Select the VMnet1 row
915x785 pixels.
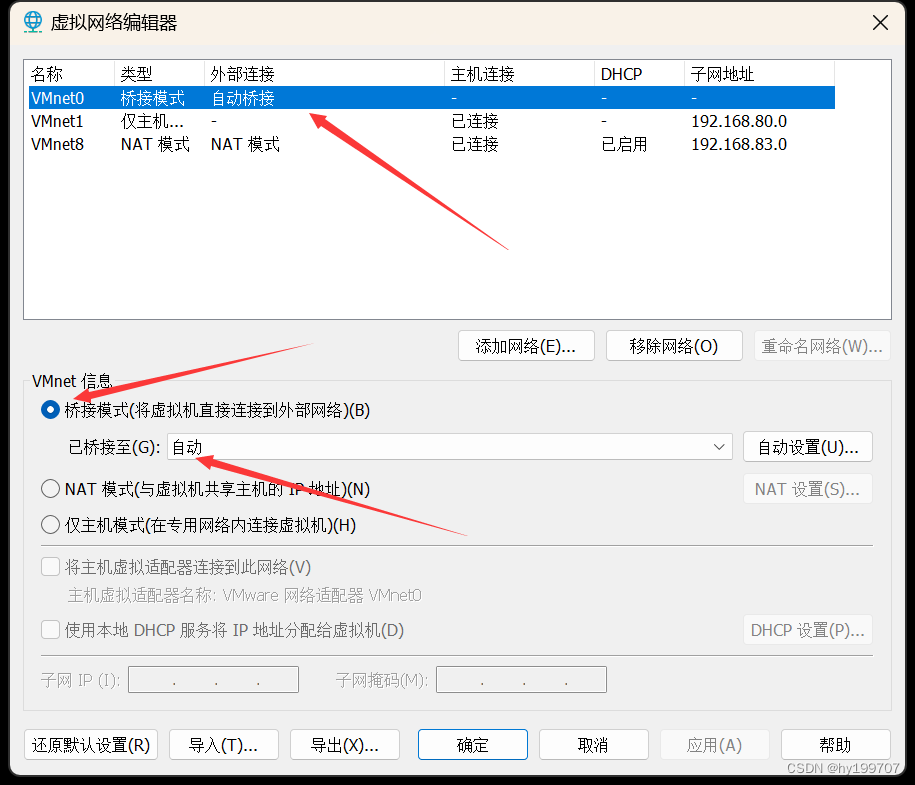[x=432, y=121]
